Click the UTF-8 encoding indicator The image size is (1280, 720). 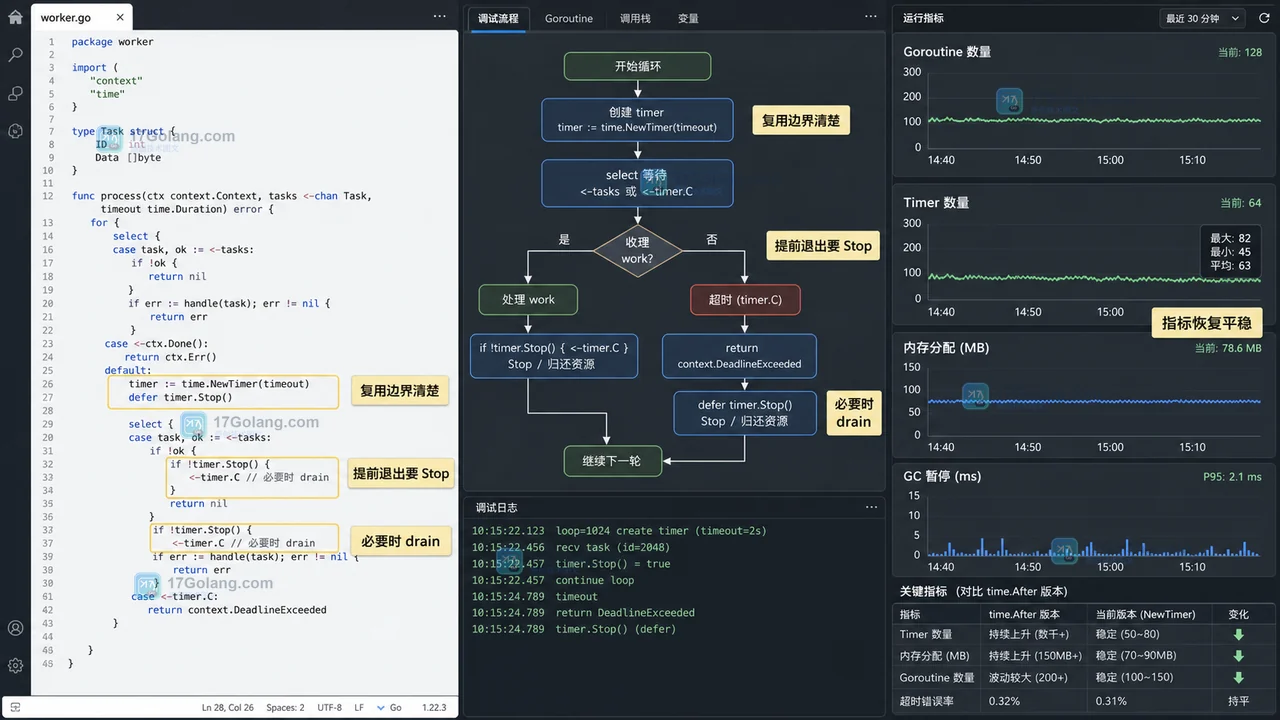(330, 707)
